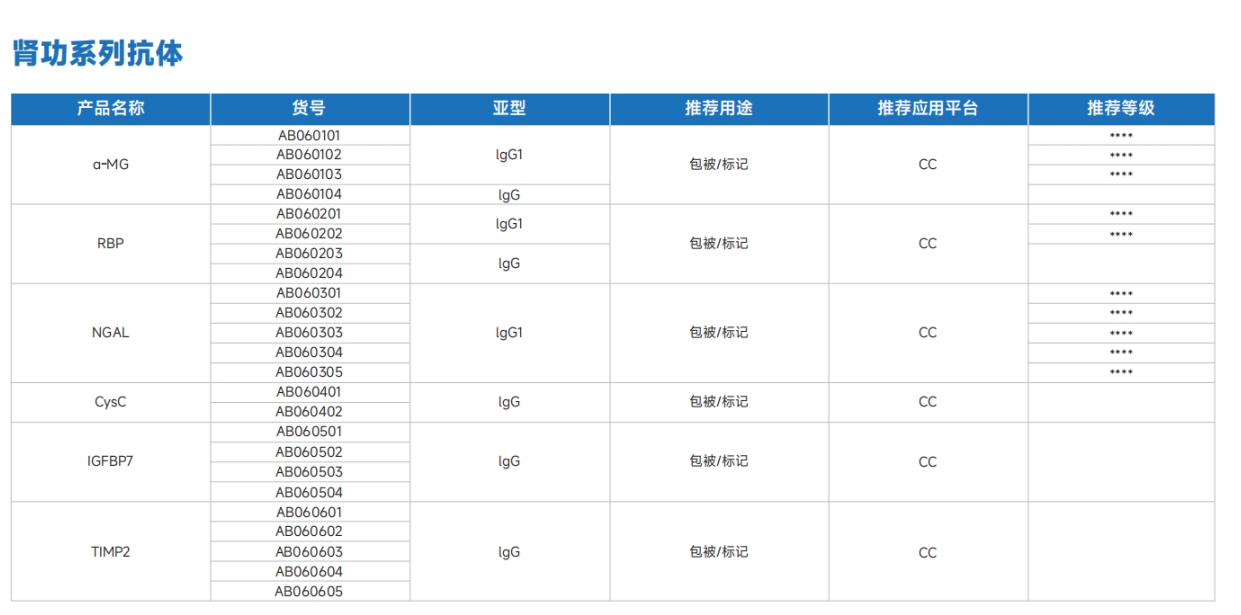
Task: Select catalog number AB060402
Action: [309, 412]
